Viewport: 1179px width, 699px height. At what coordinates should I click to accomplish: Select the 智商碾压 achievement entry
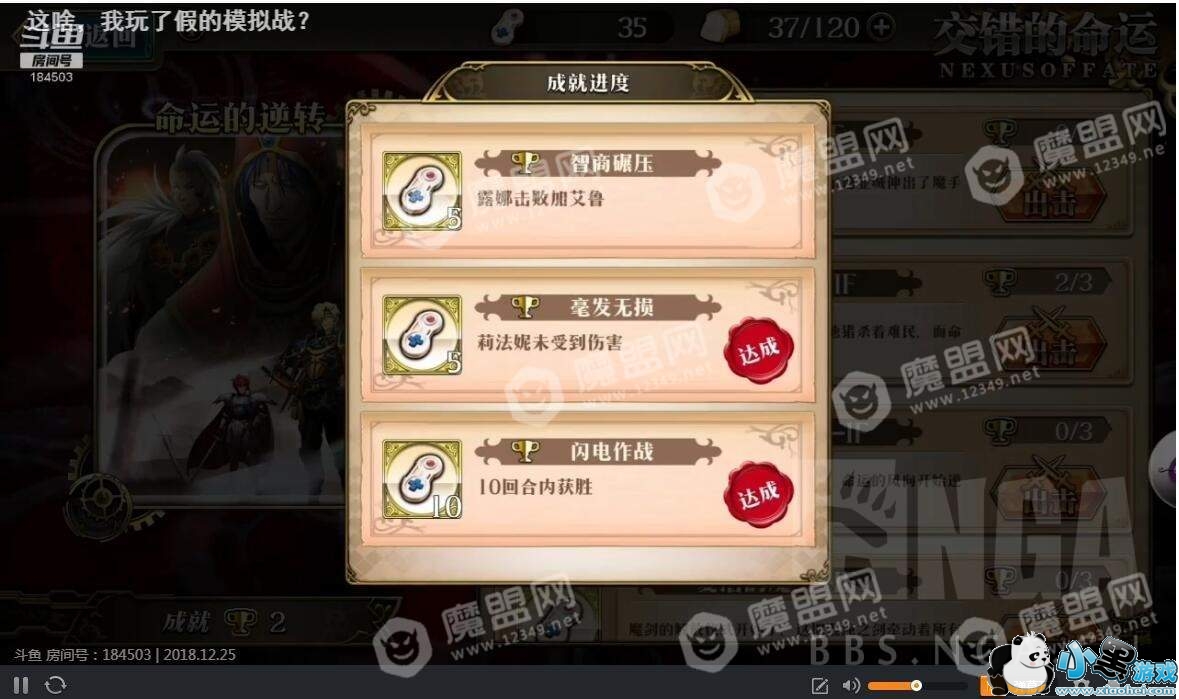pyautogui.click(x=588, y=191)
